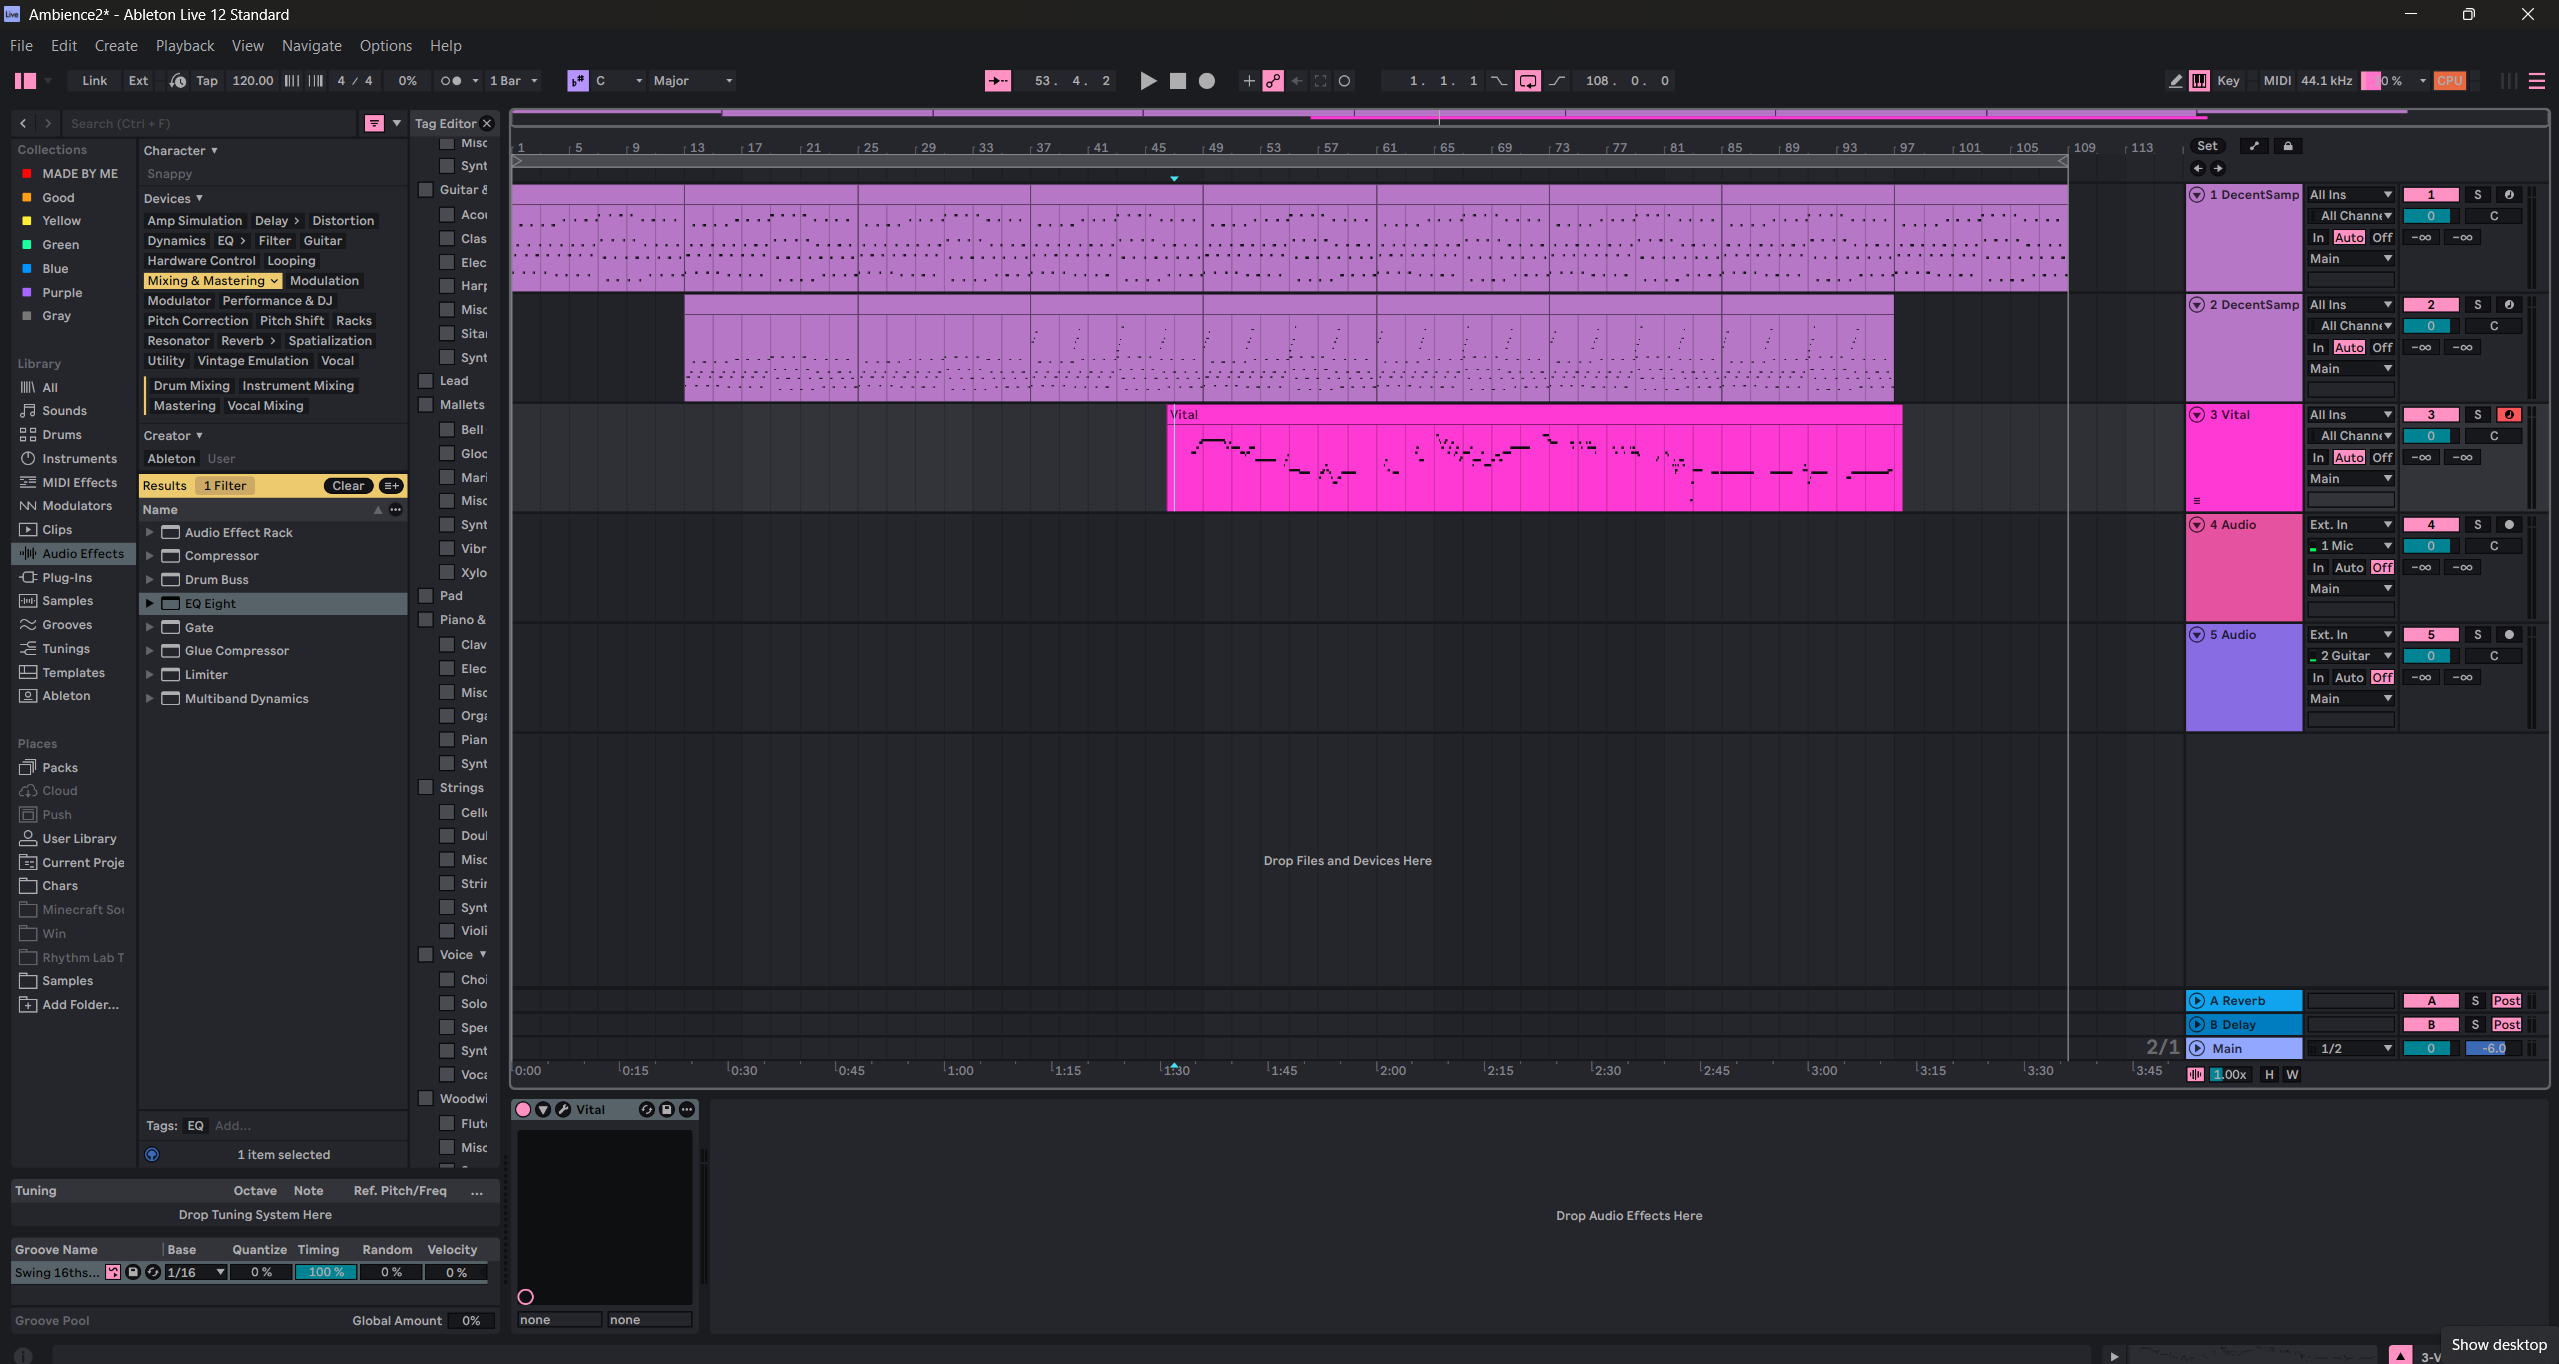Solo the 3 Vital track
The height and width of the screenshot is (1364, 2559).
pyautogui.click(x=2478, y=415)
